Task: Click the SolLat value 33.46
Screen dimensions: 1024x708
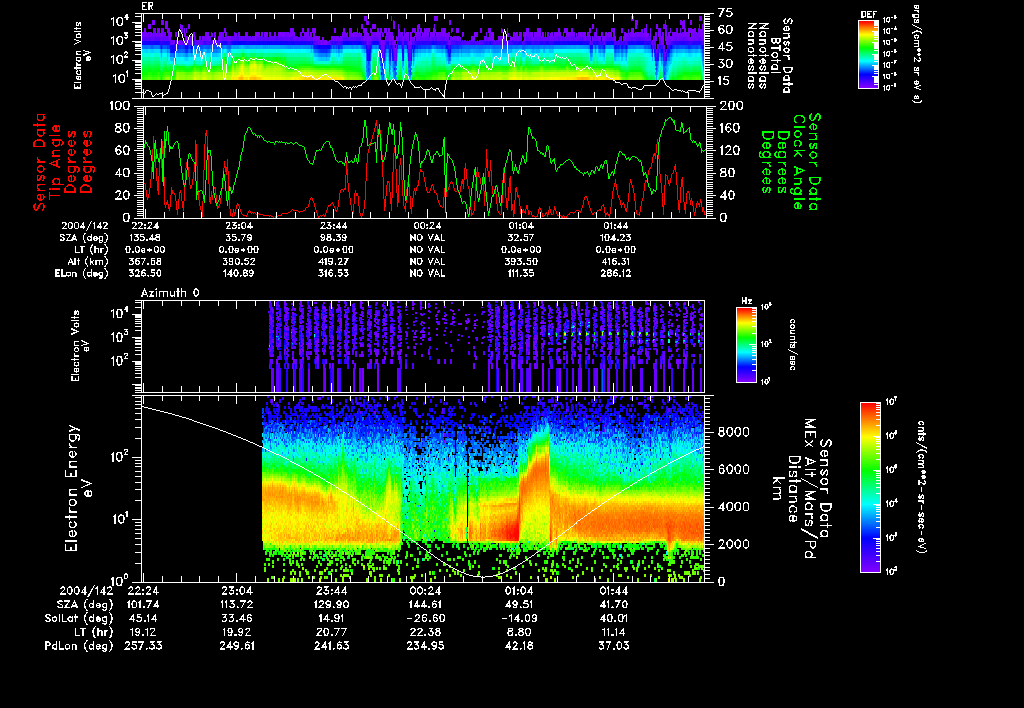Action: 236,619
